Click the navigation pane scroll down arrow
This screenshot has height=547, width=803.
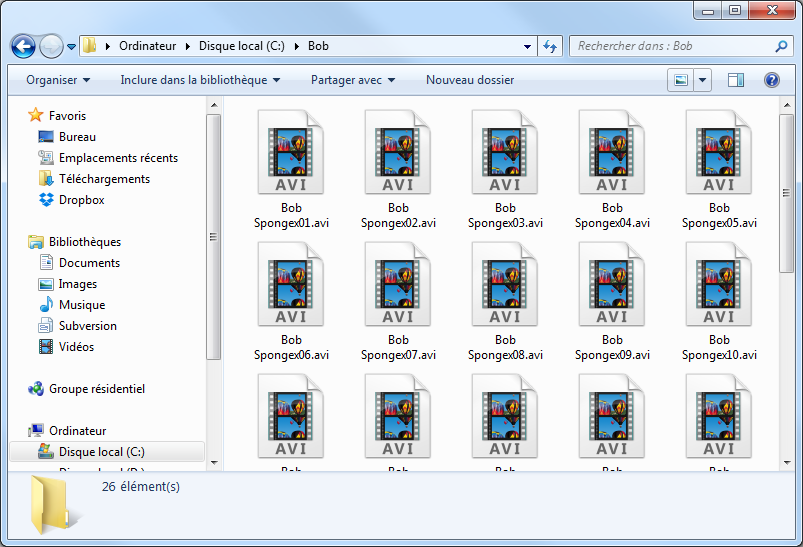[214, 463]
